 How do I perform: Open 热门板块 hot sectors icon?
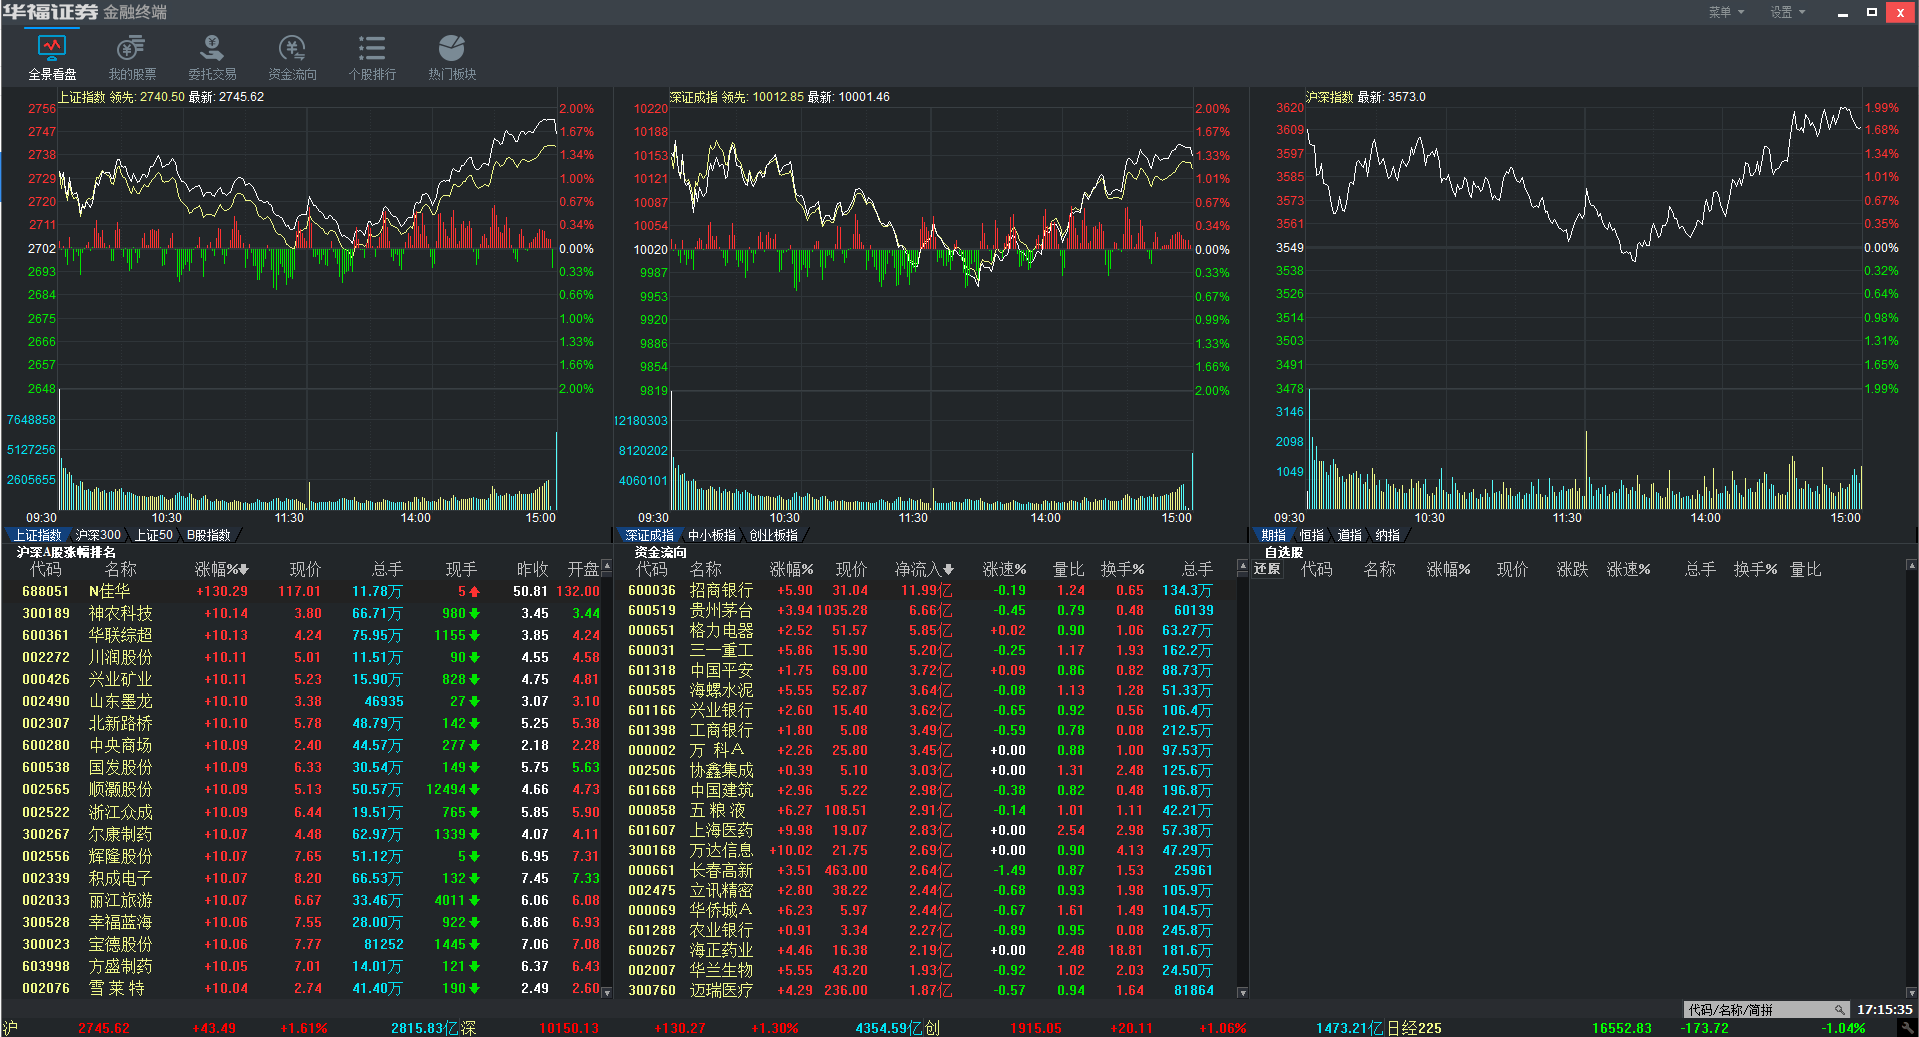pos(452,57)
